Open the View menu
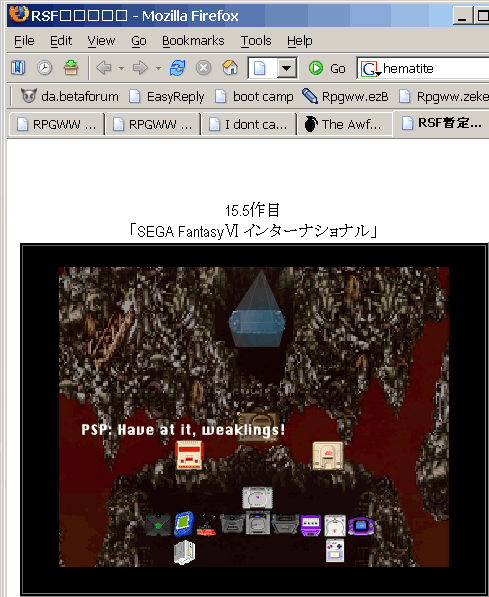 (x=101, y=41)
